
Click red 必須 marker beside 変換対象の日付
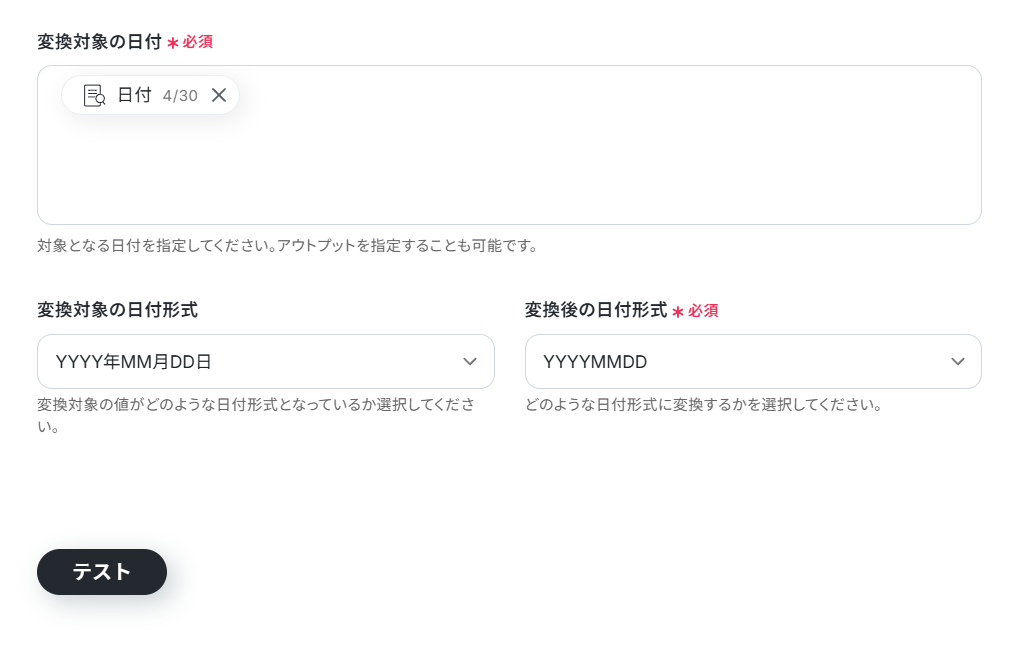tap(197, 42)
